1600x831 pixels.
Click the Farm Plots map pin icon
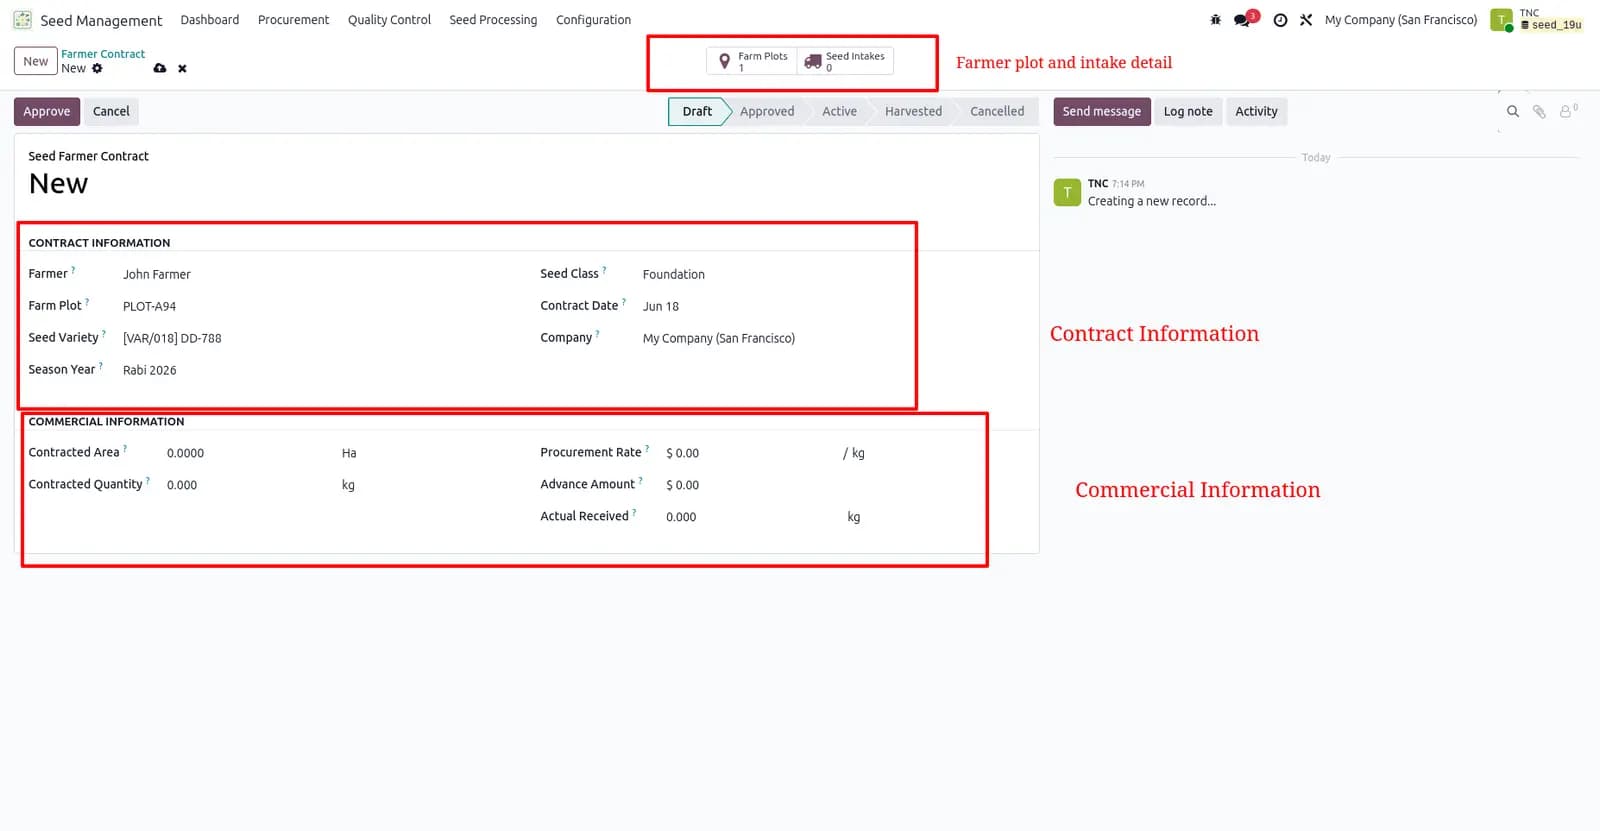tap(725, 62)
